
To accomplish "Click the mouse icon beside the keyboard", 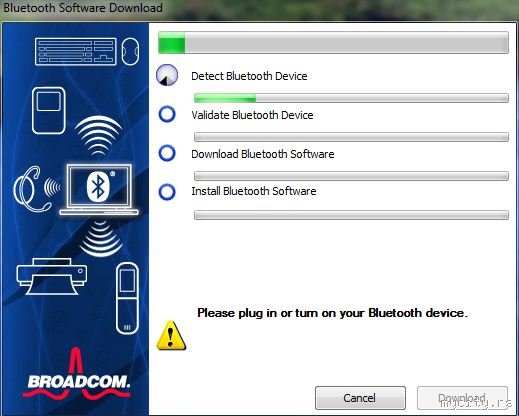I will (130, 51).
